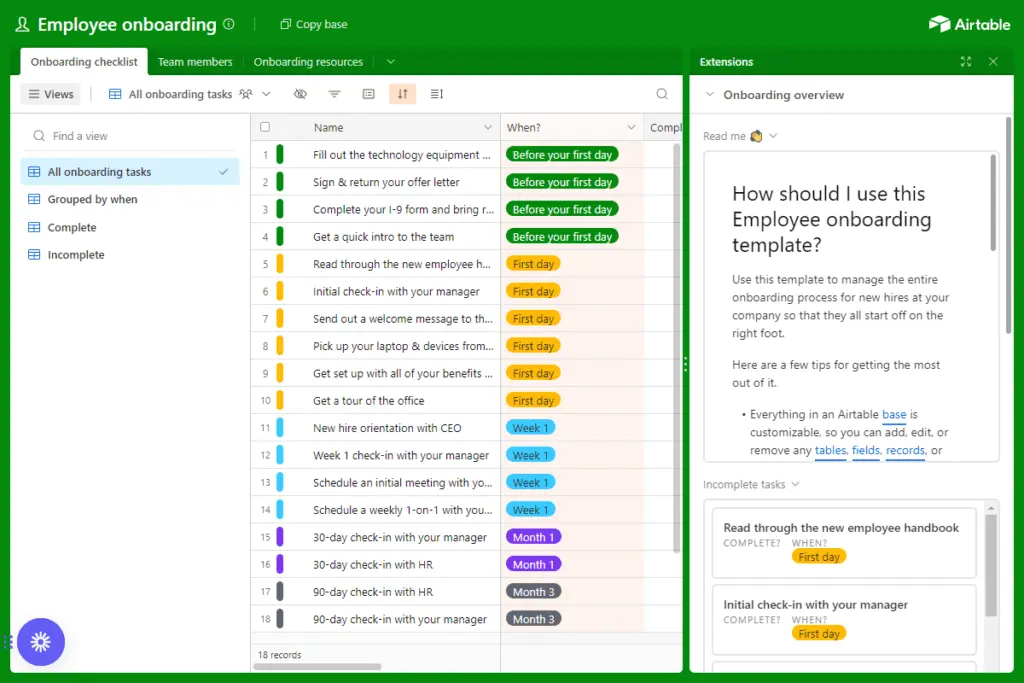Click grid icon beside Grouped by when
This screenshot has height=683, width=1024.
pos(34,199)
